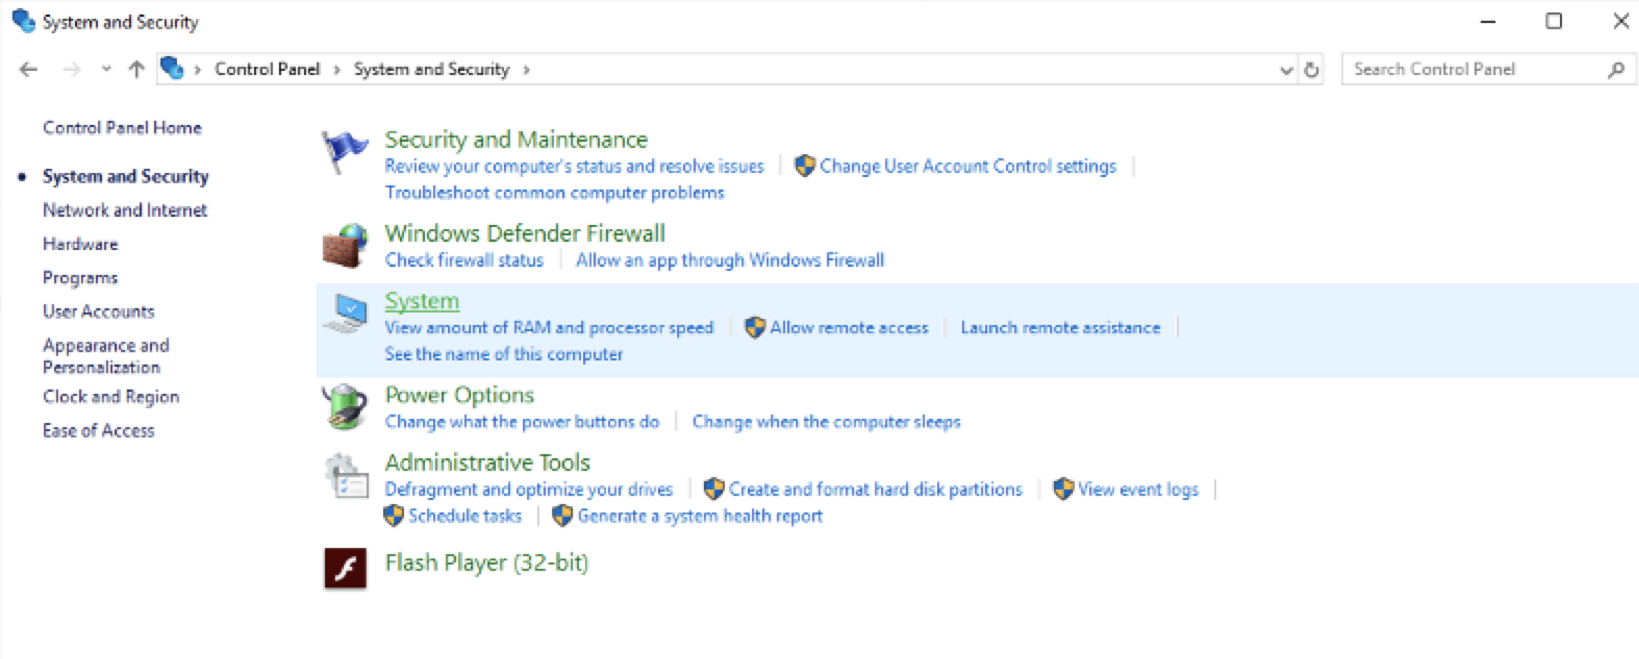Image resolution: width=1639 pixels, height=659 pixels.
Task: Click the shield icon beside Allow remote access
Action: point(755,327)
